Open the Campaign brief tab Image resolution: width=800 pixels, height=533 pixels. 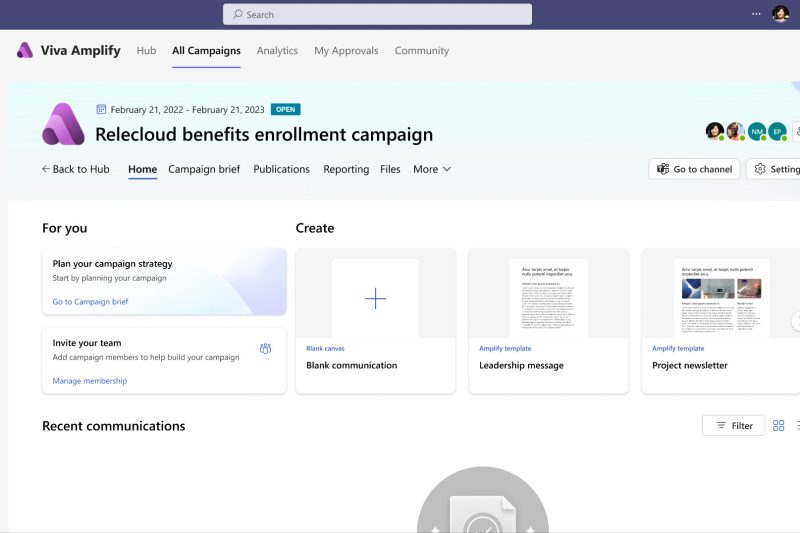point(204,169)
